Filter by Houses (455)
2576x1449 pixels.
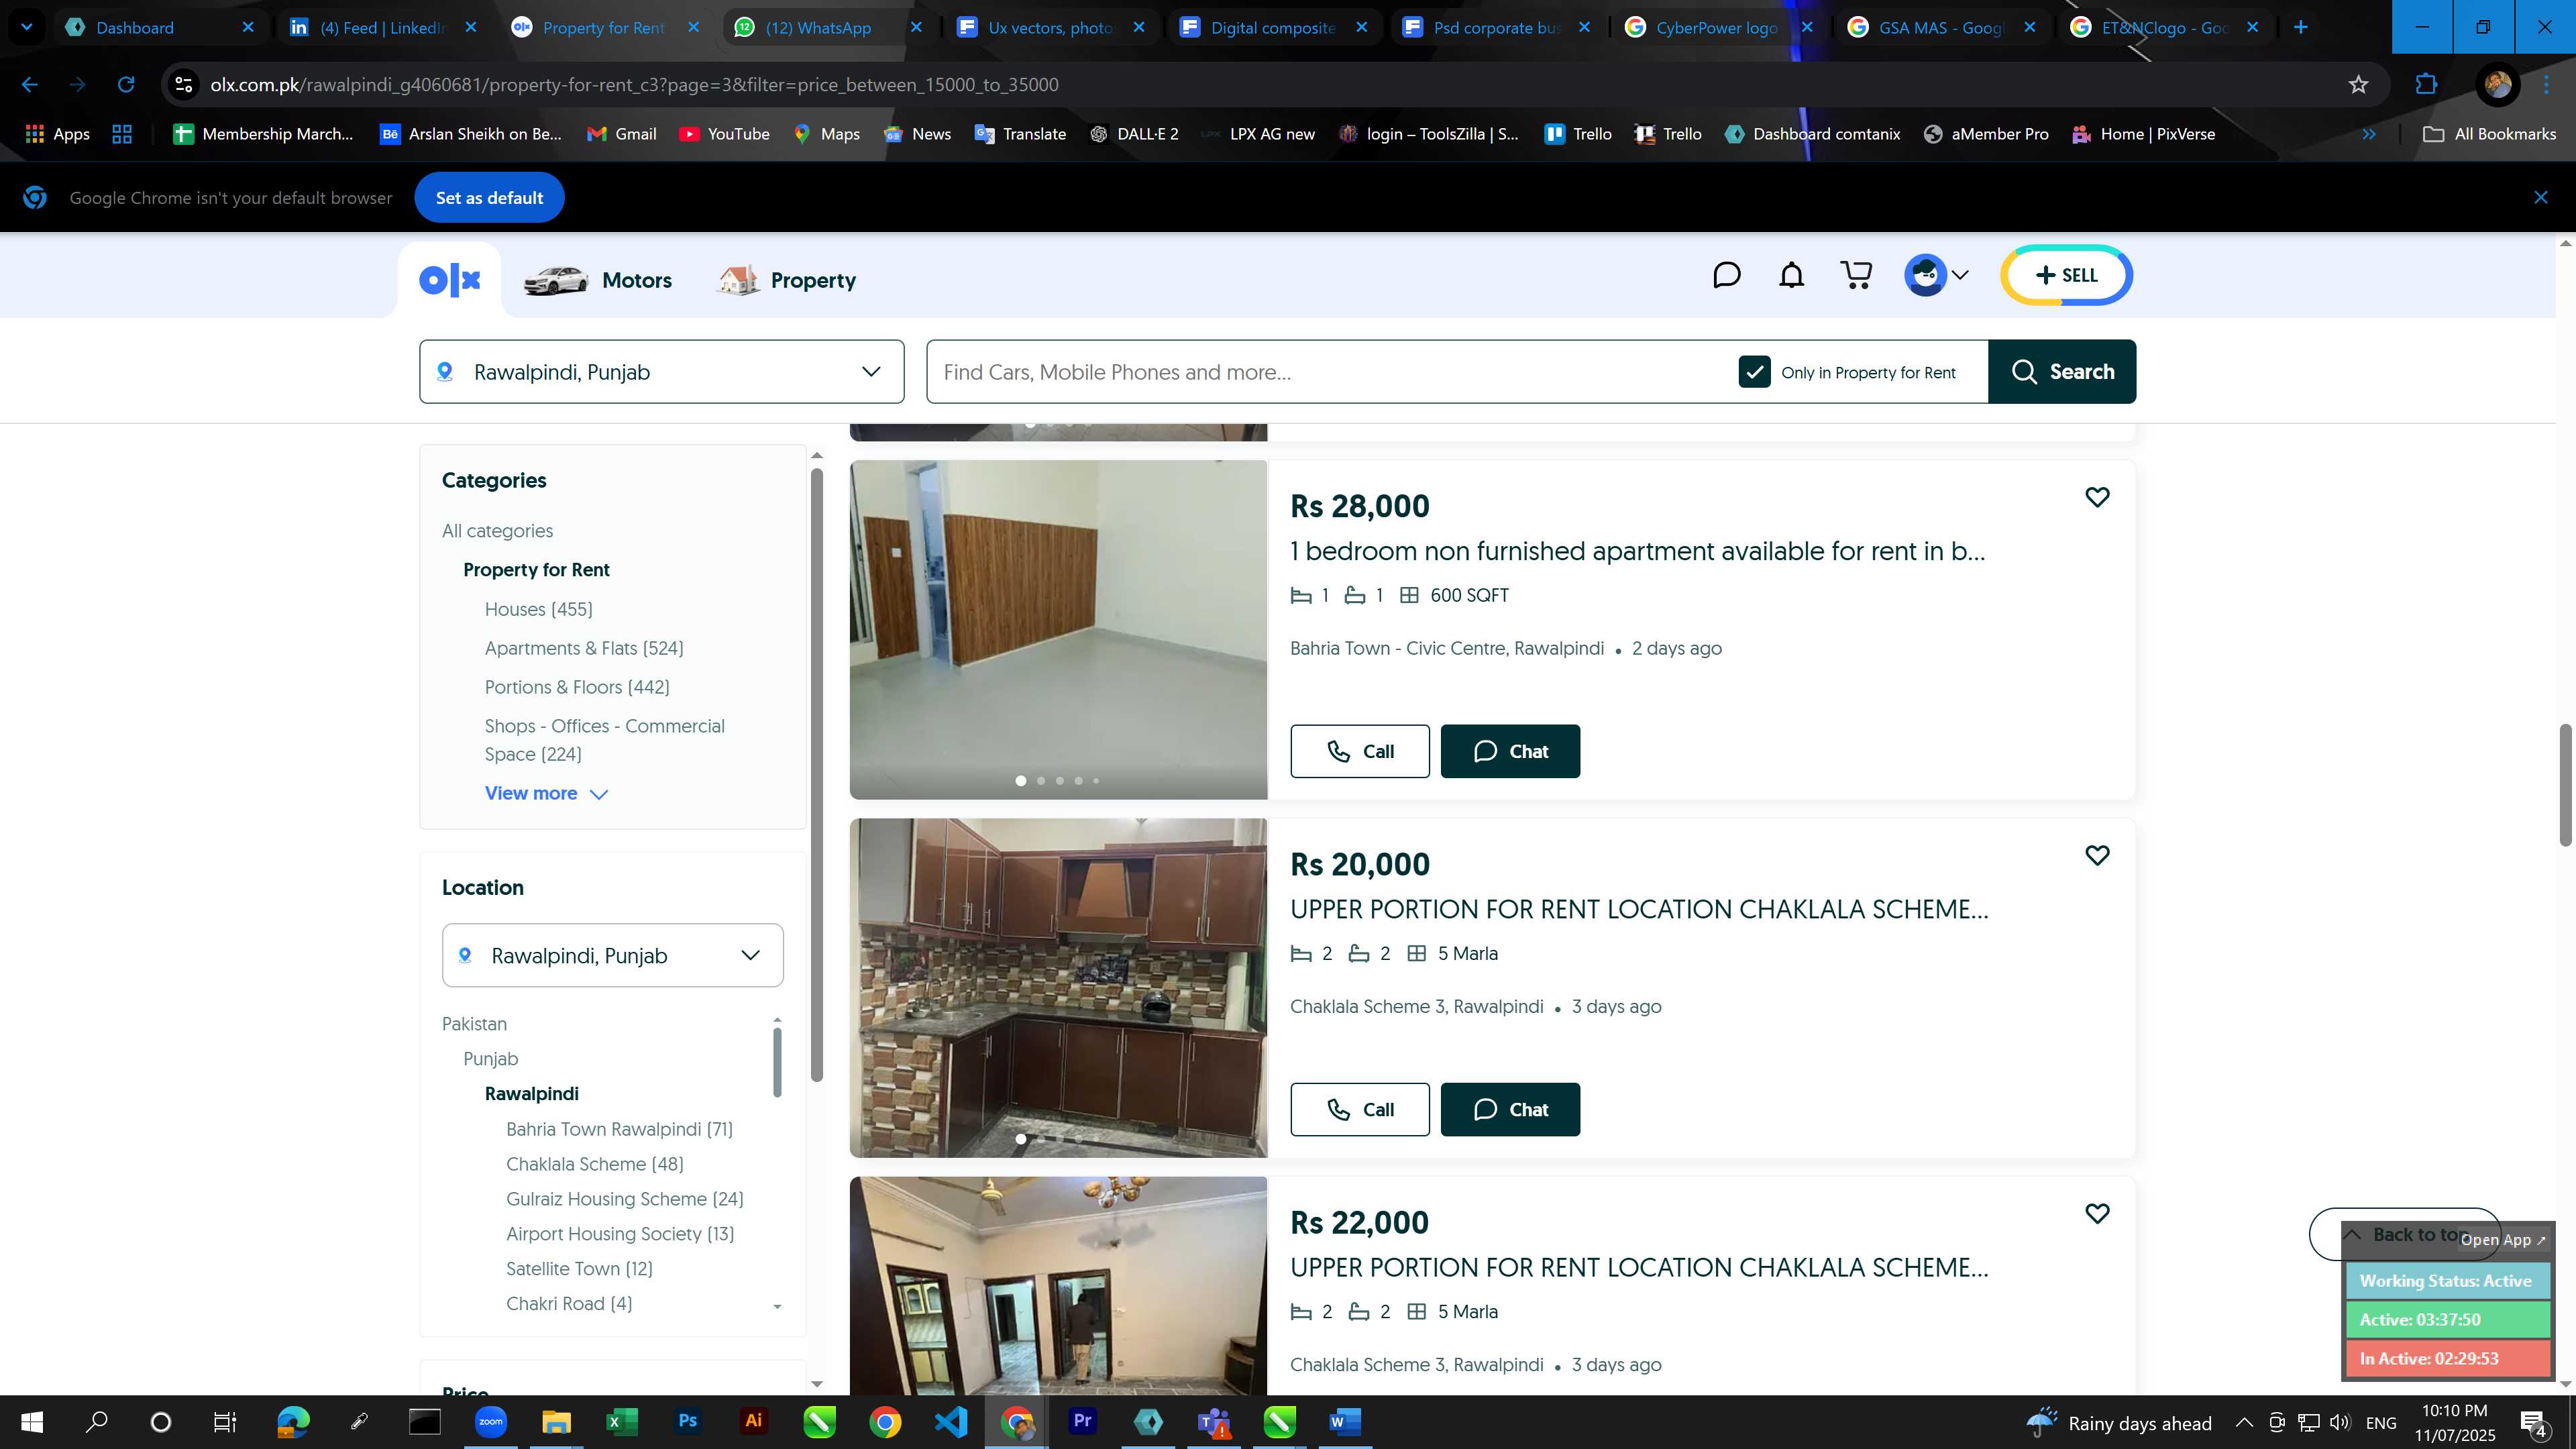pos(538,609)
